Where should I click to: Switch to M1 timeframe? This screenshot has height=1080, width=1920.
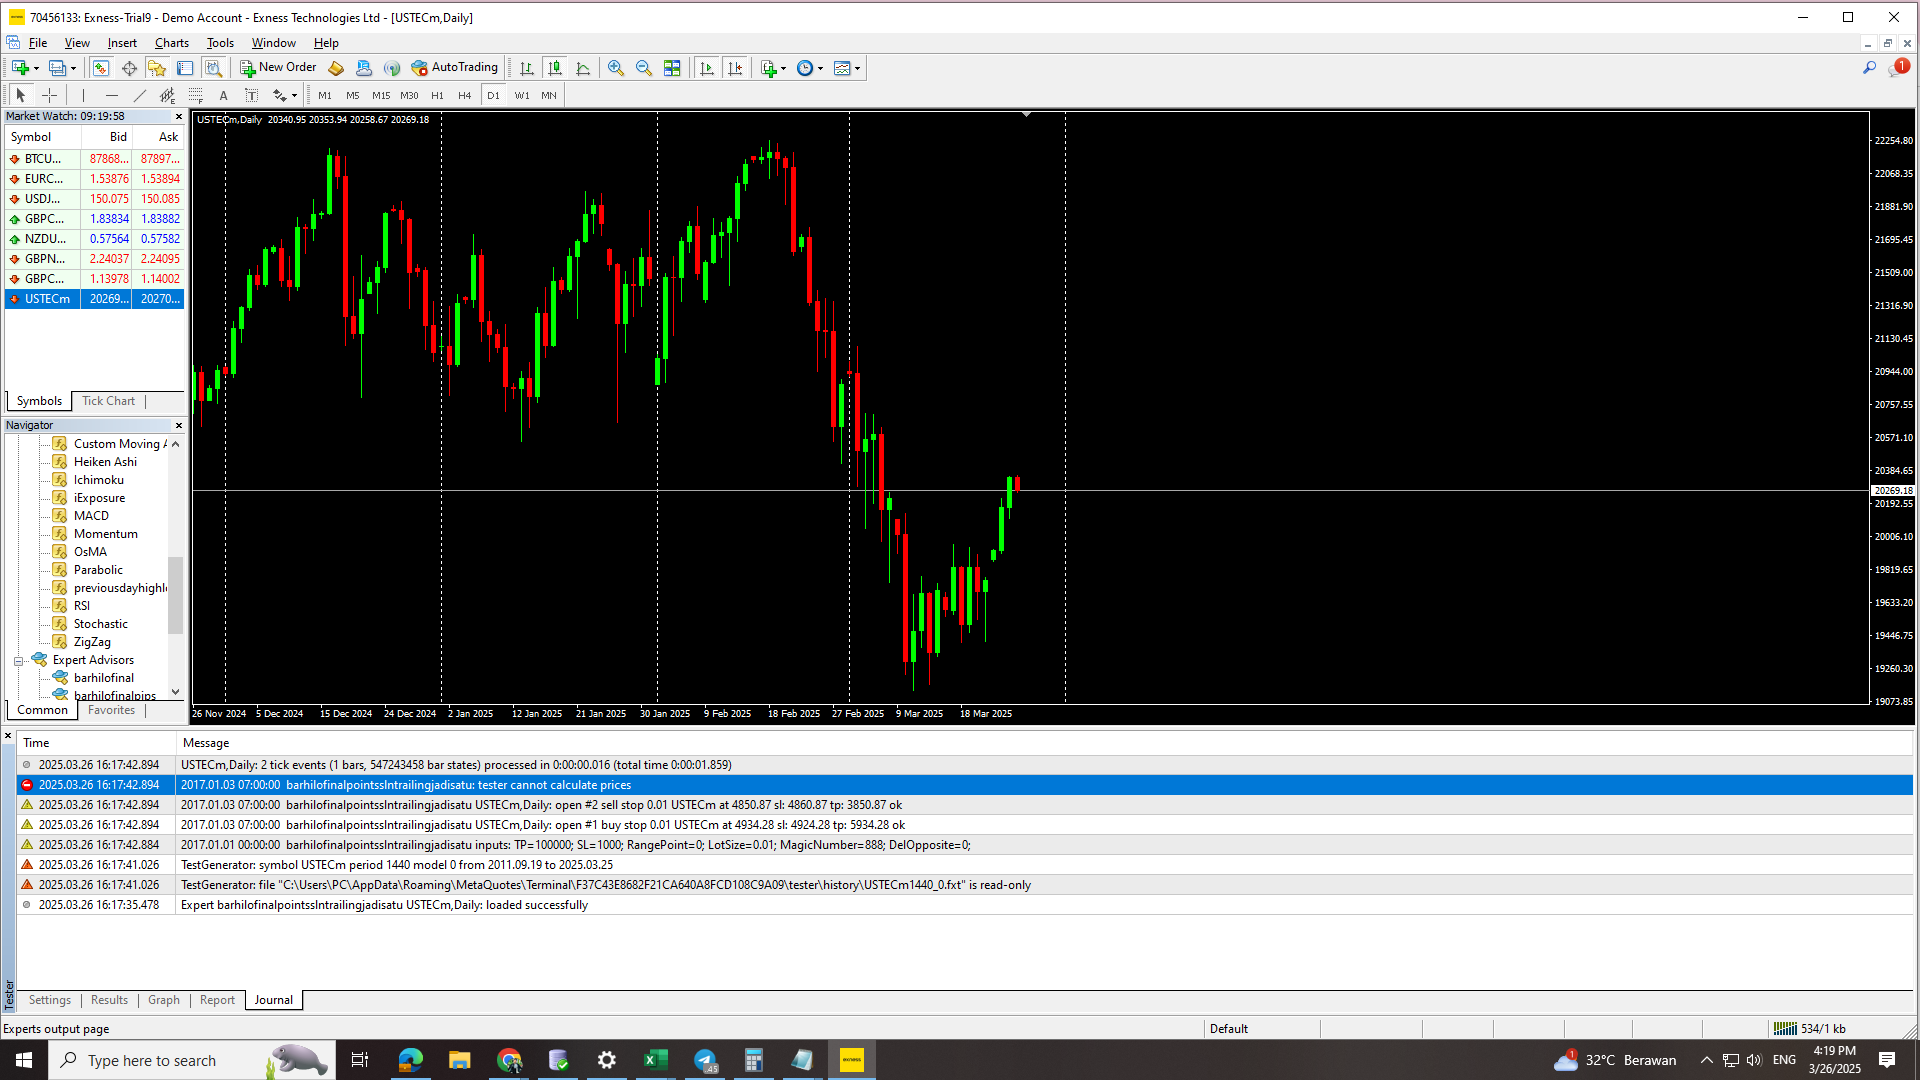click(325, 95)
